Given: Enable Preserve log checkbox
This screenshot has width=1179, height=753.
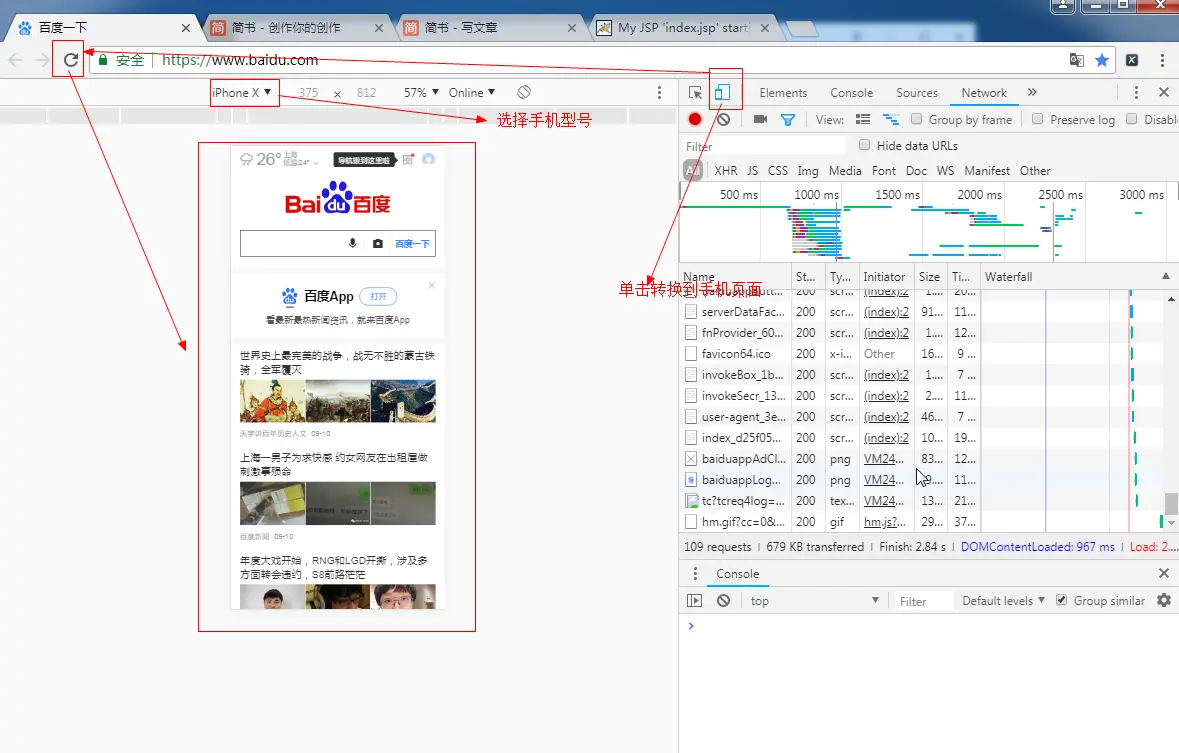Looking at the screenshot, I should coord(1038,119).
